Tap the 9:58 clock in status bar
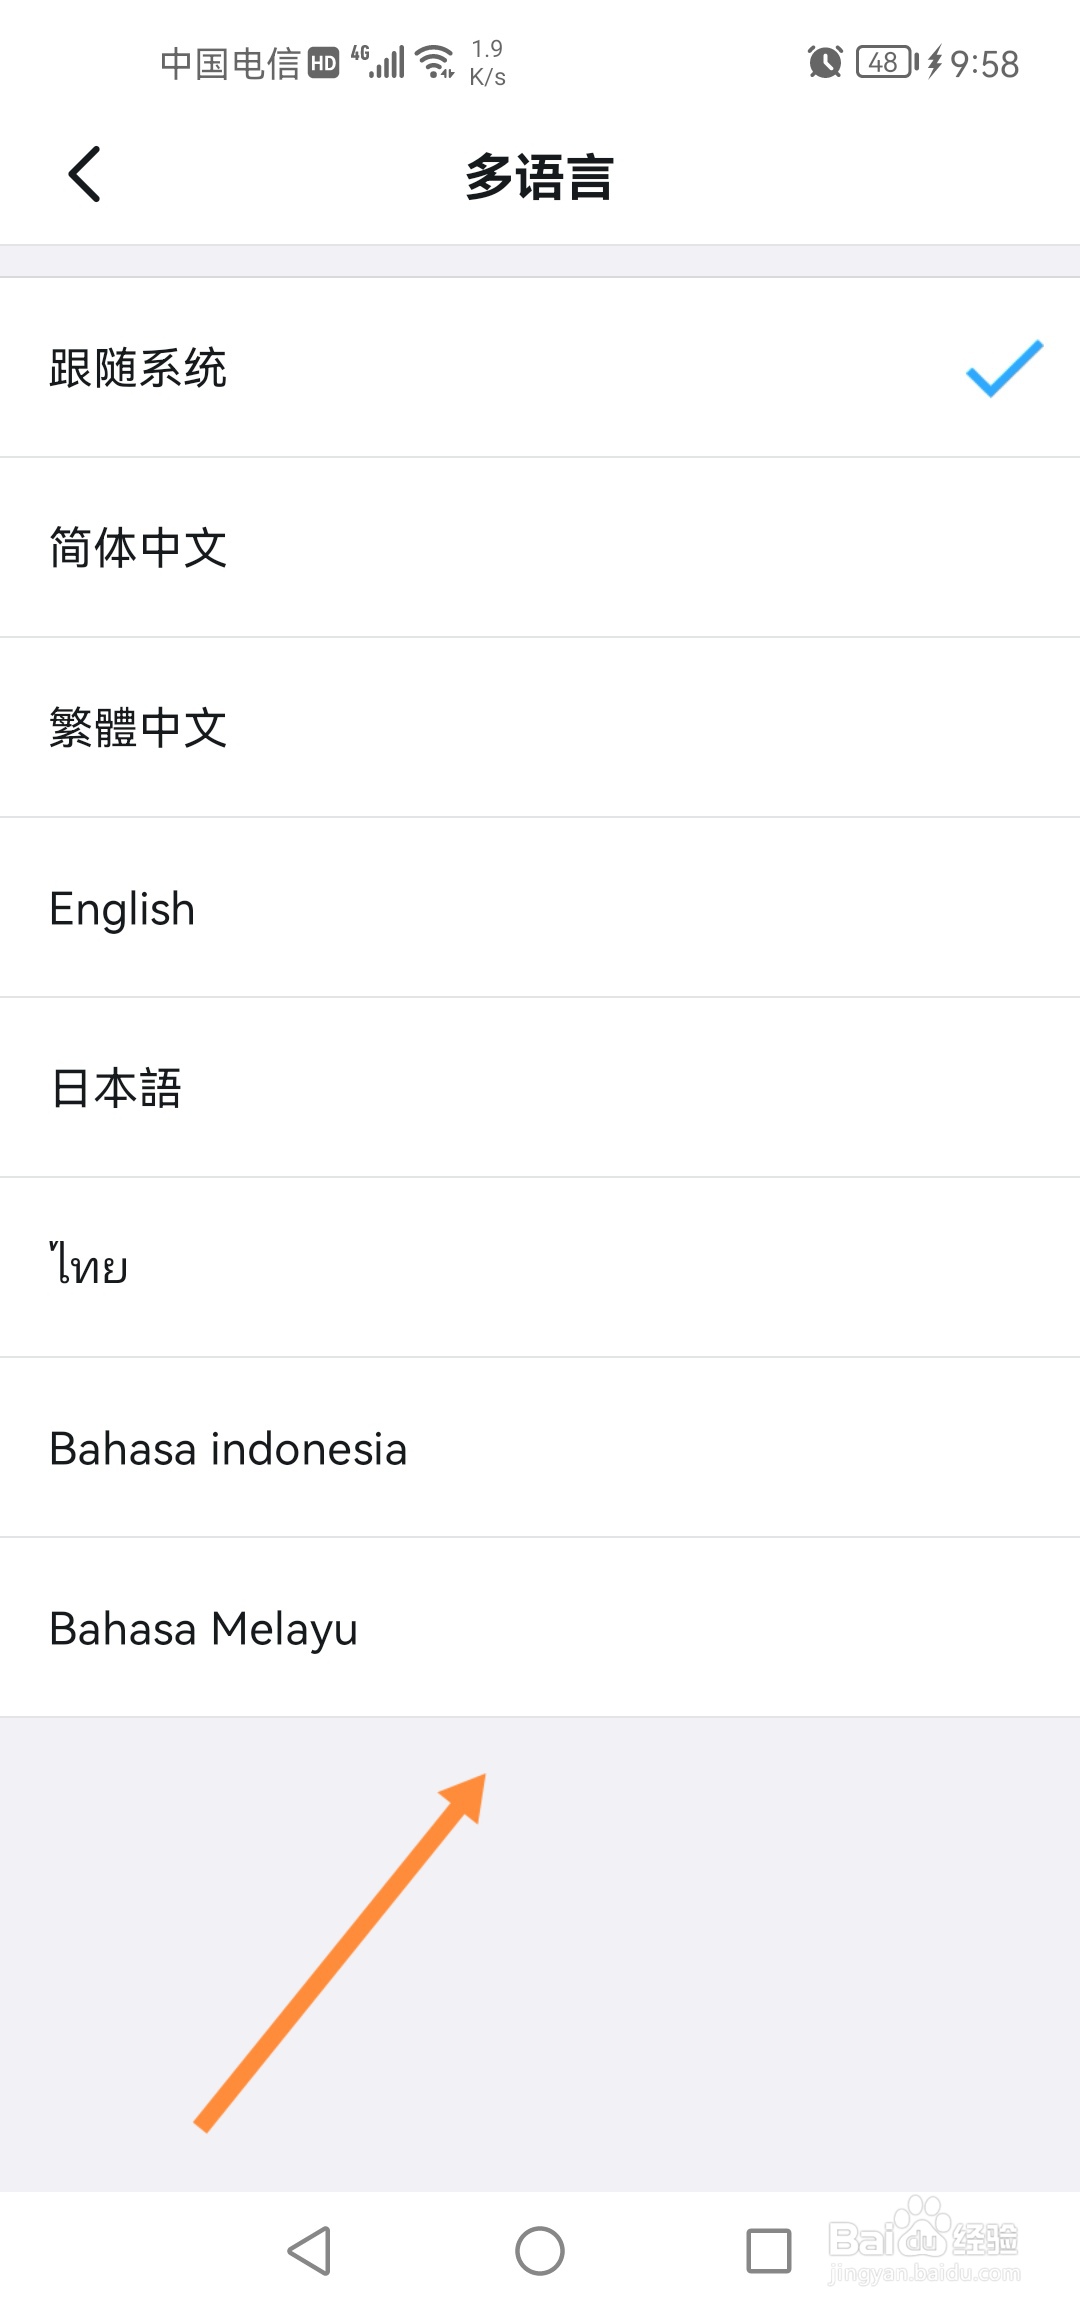This screenshot has width=1080, height=2310. [x=984, y=64]
